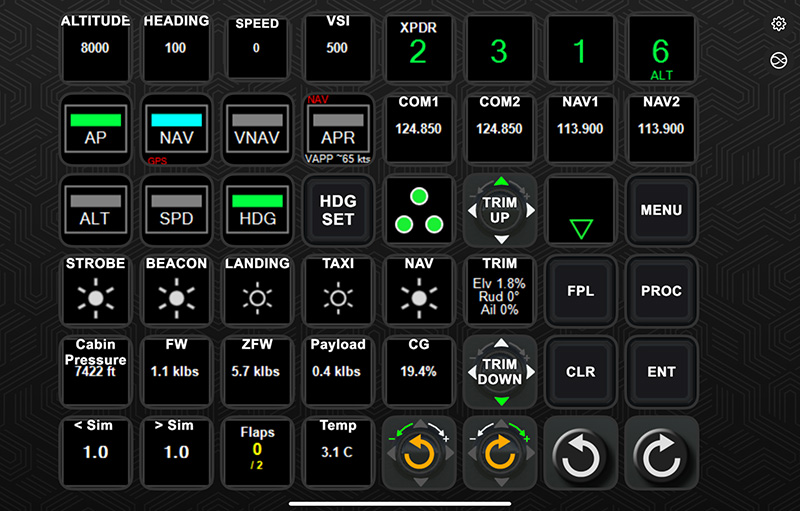Toggle the NAV autopilot mode
This screenshot has width=800, height=511.
tap(177, 129)
